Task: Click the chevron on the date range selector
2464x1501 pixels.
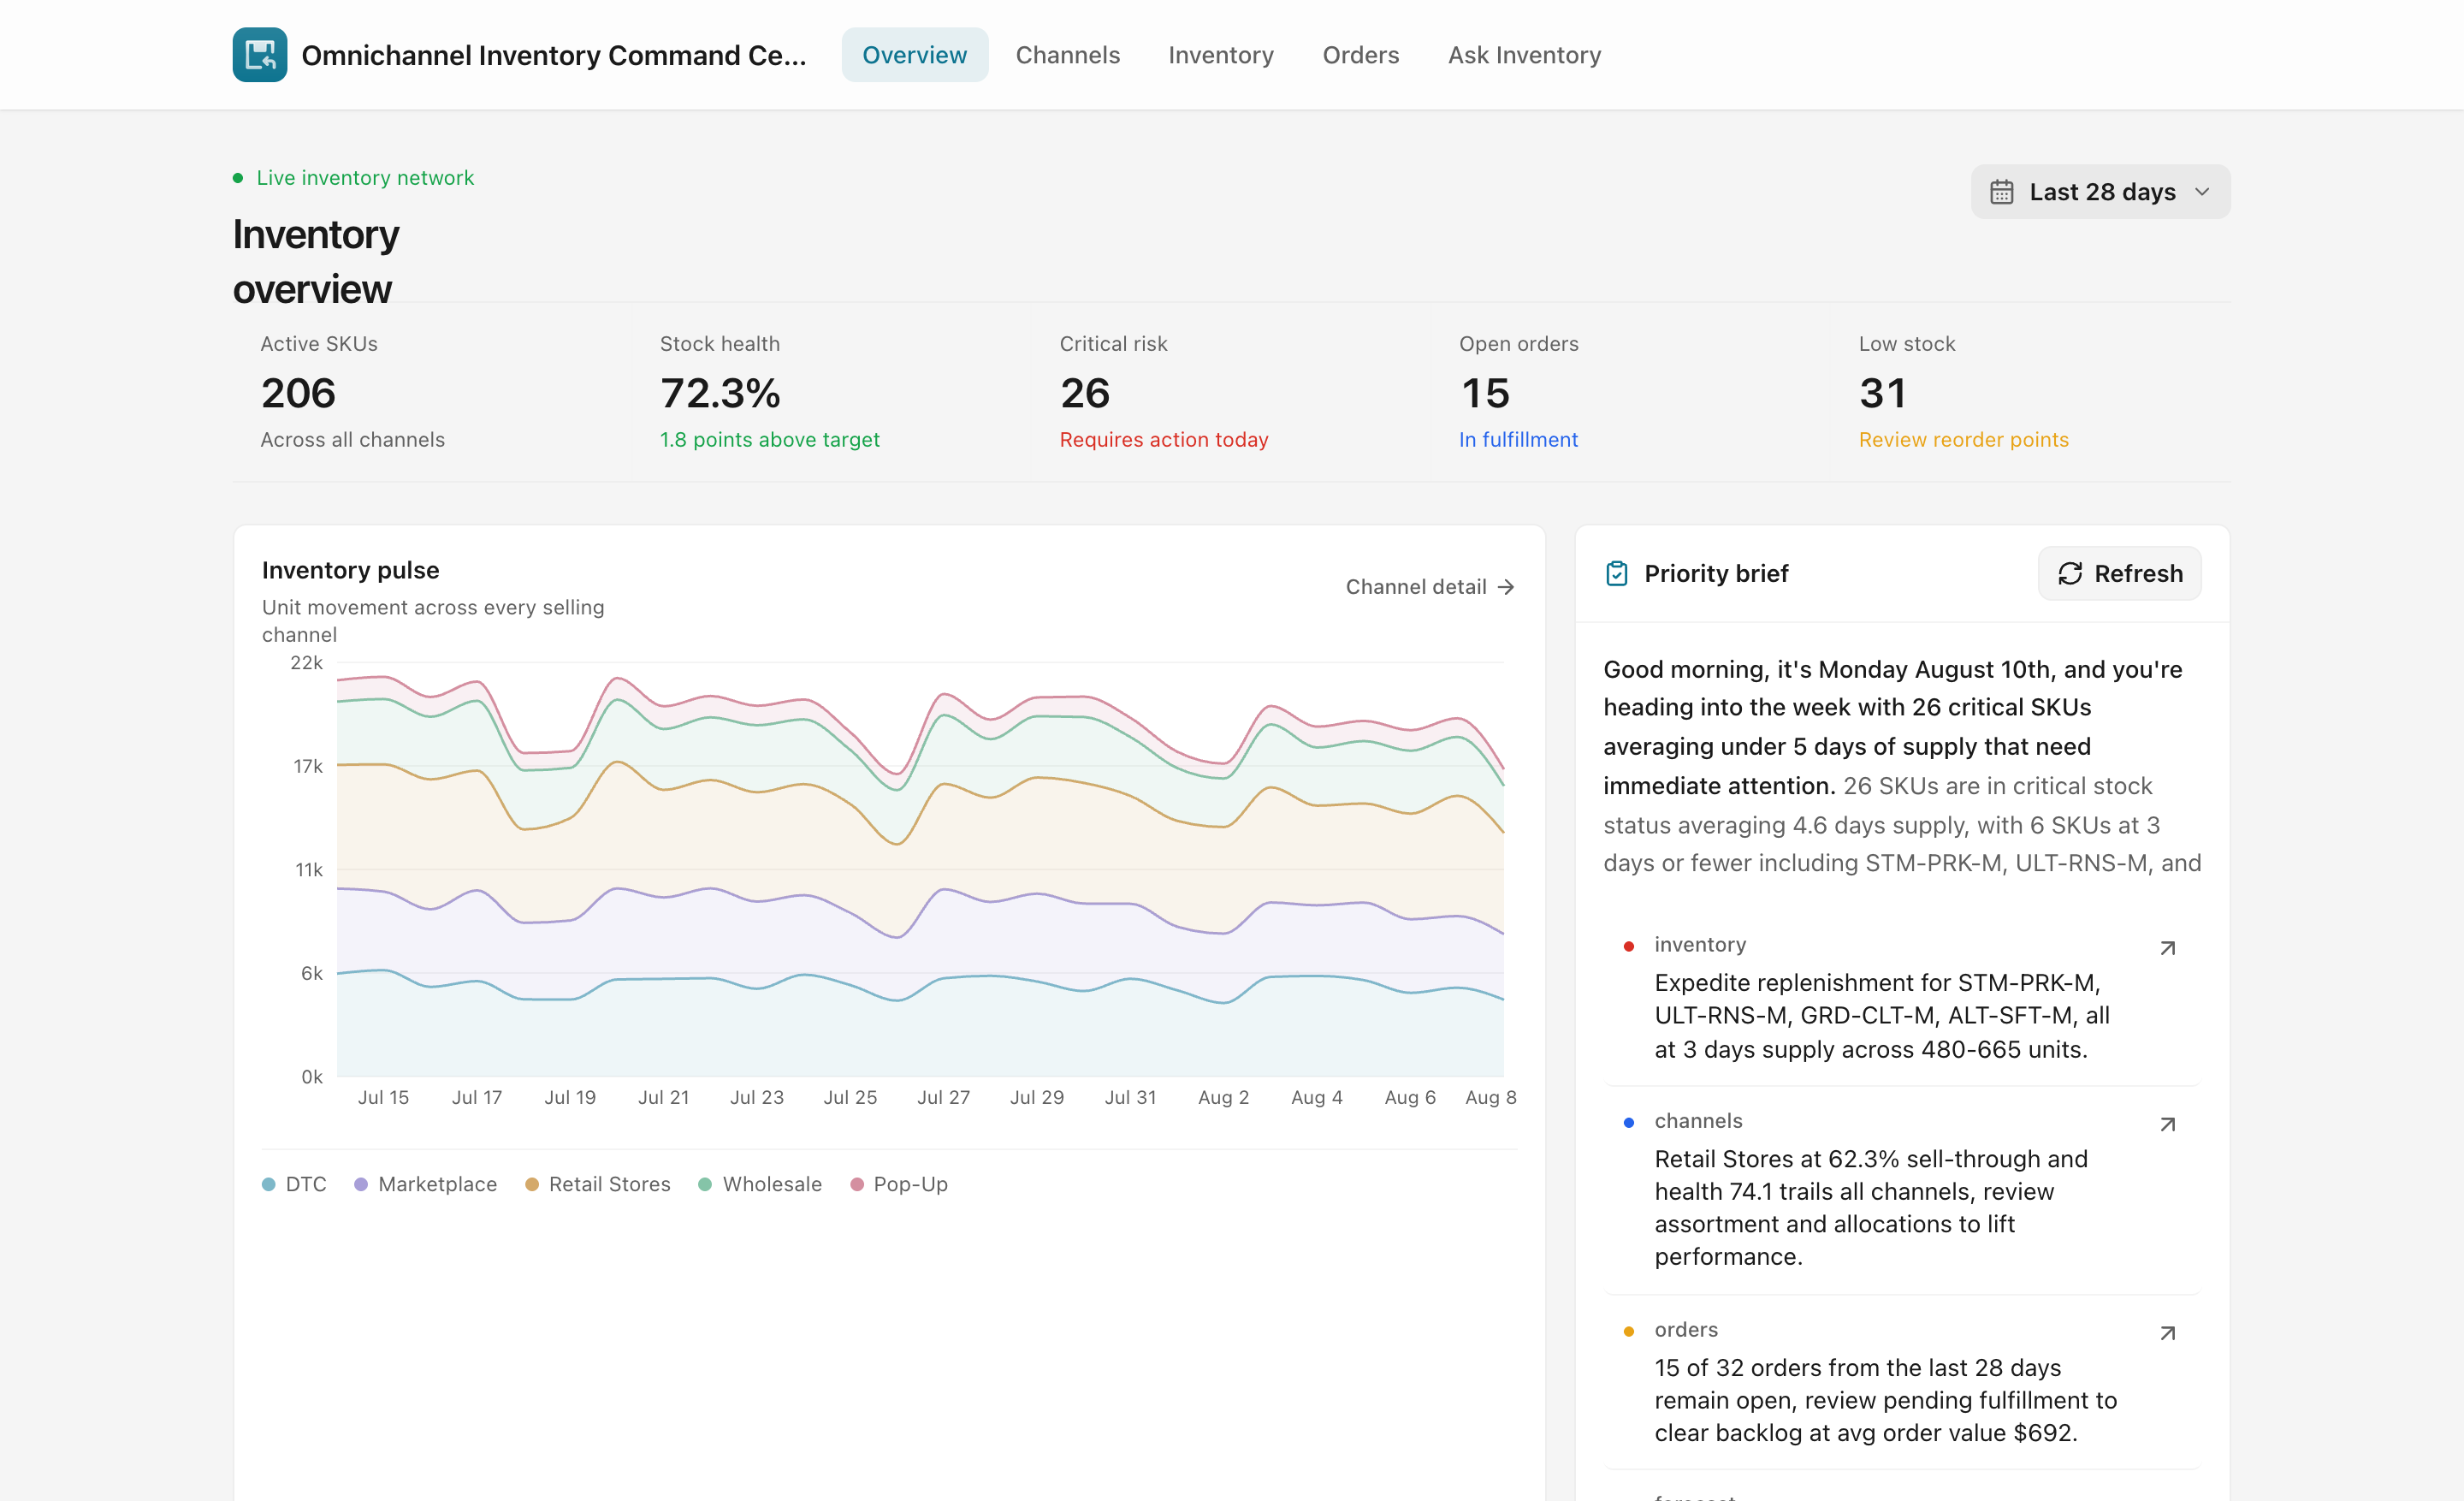Action: pyautogui.click(x=2202, y=192)
